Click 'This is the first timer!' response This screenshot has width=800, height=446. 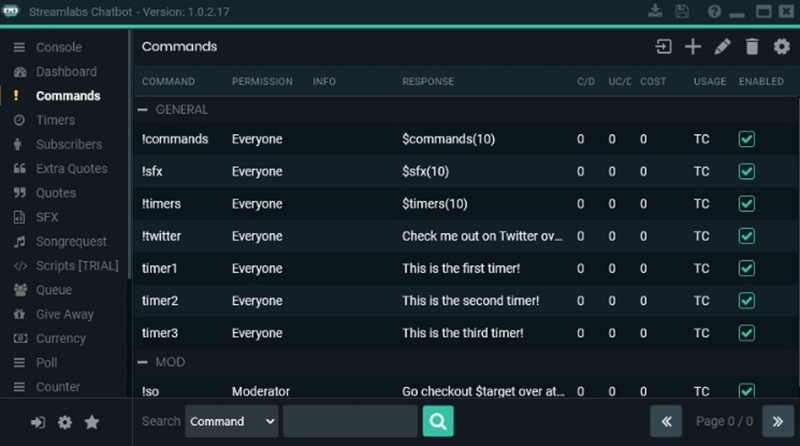461,268
